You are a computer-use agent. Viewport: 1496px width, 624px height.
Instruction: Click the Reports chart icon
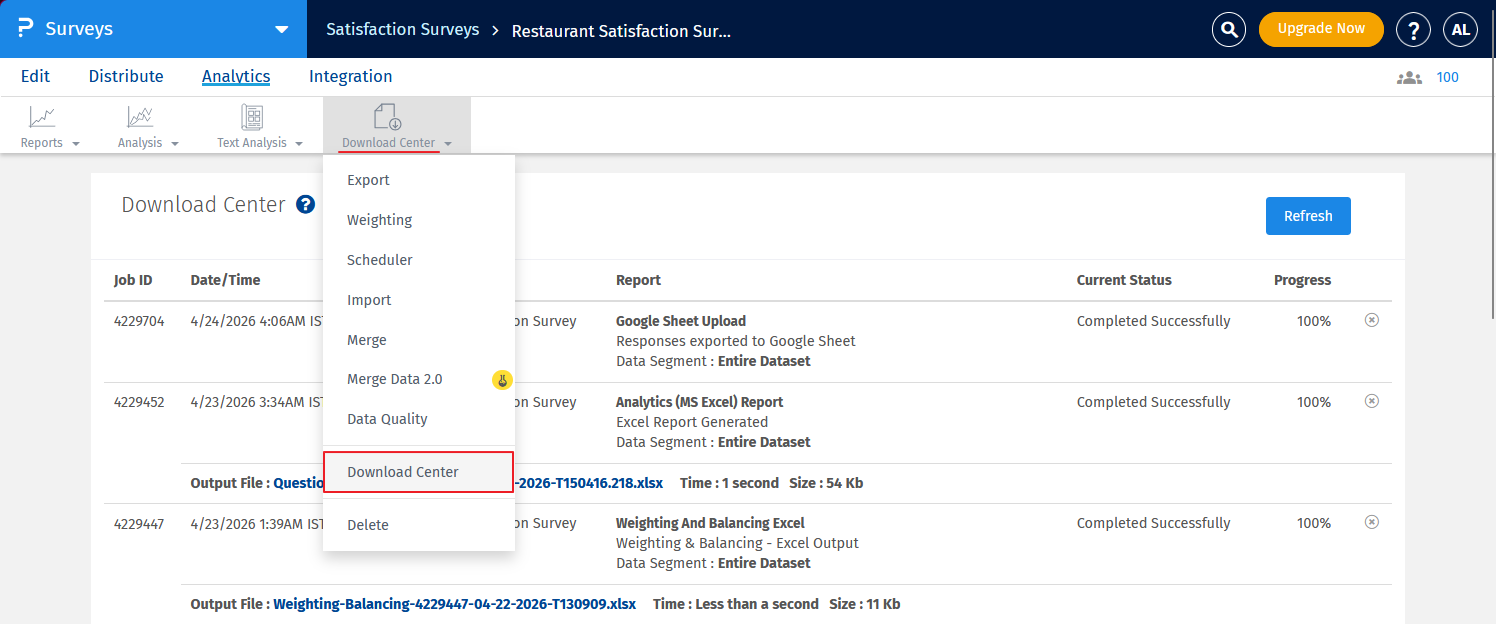(42, 118)
